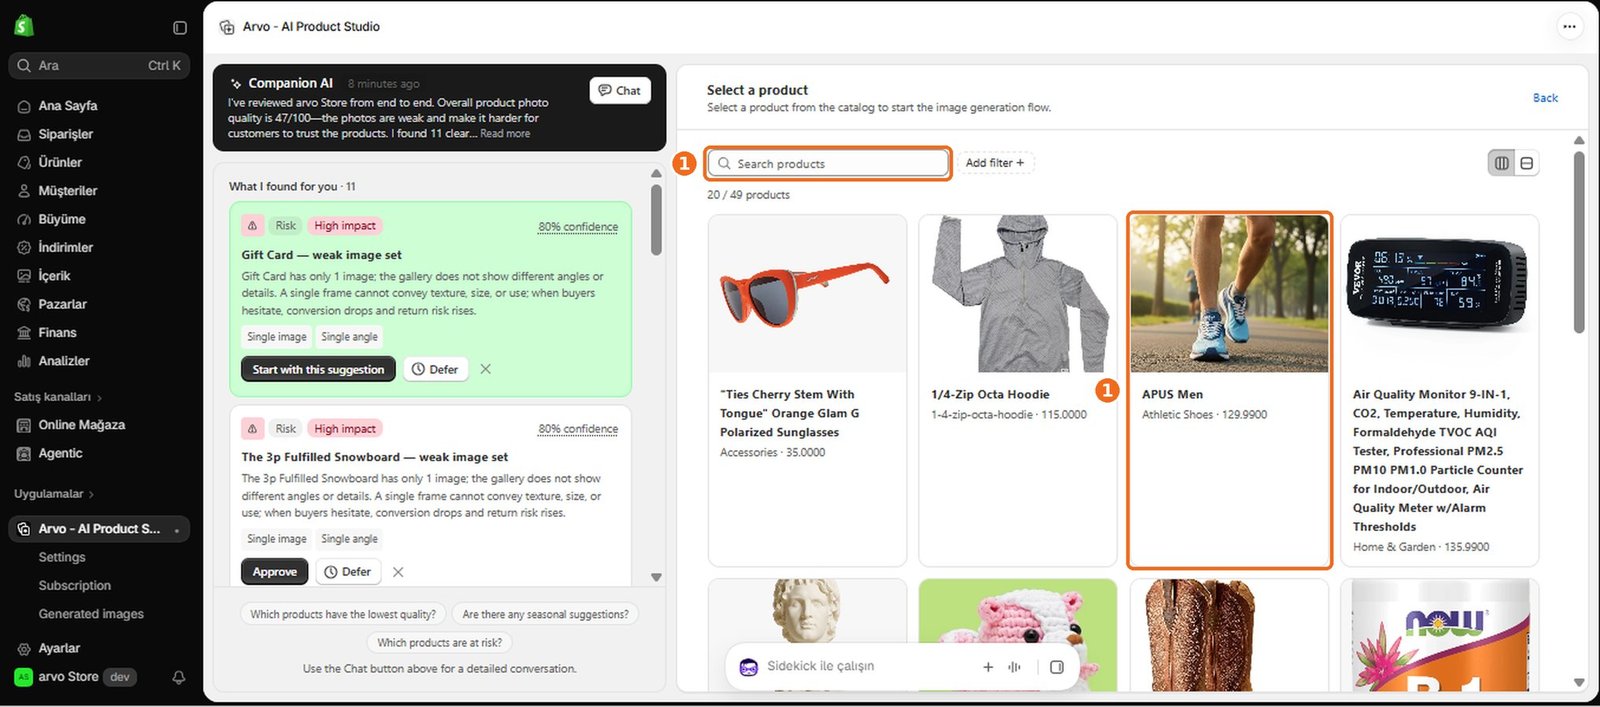Click the product list scrollbar down arrow

tap(1579, 683)
